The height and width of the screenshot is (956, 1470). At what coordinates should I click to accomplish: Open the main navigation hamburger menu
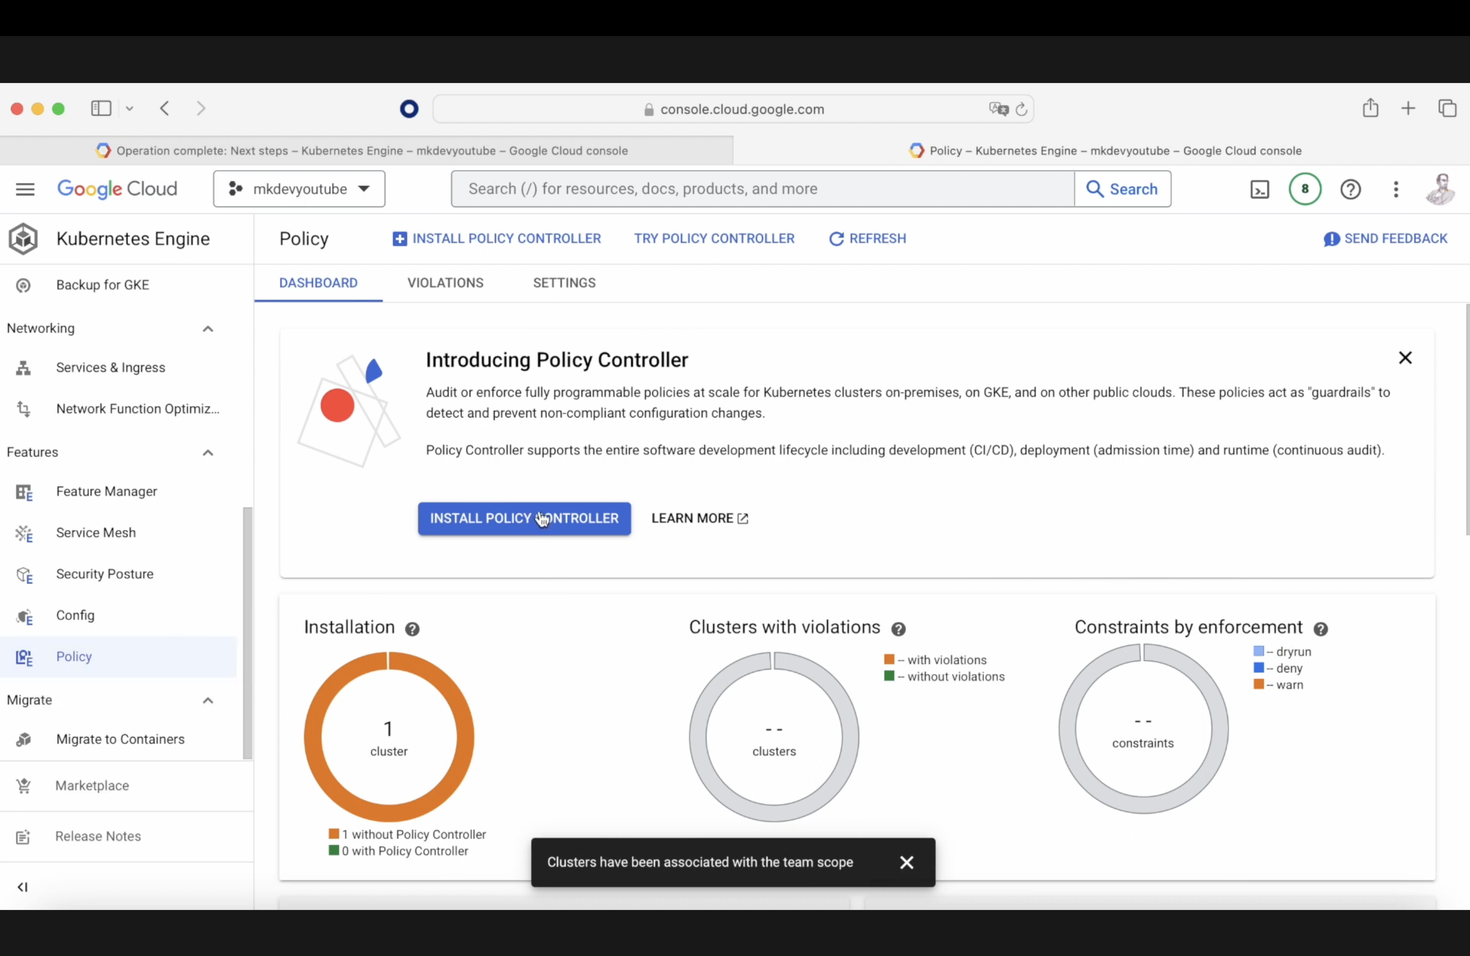click(x=25, y=189)
